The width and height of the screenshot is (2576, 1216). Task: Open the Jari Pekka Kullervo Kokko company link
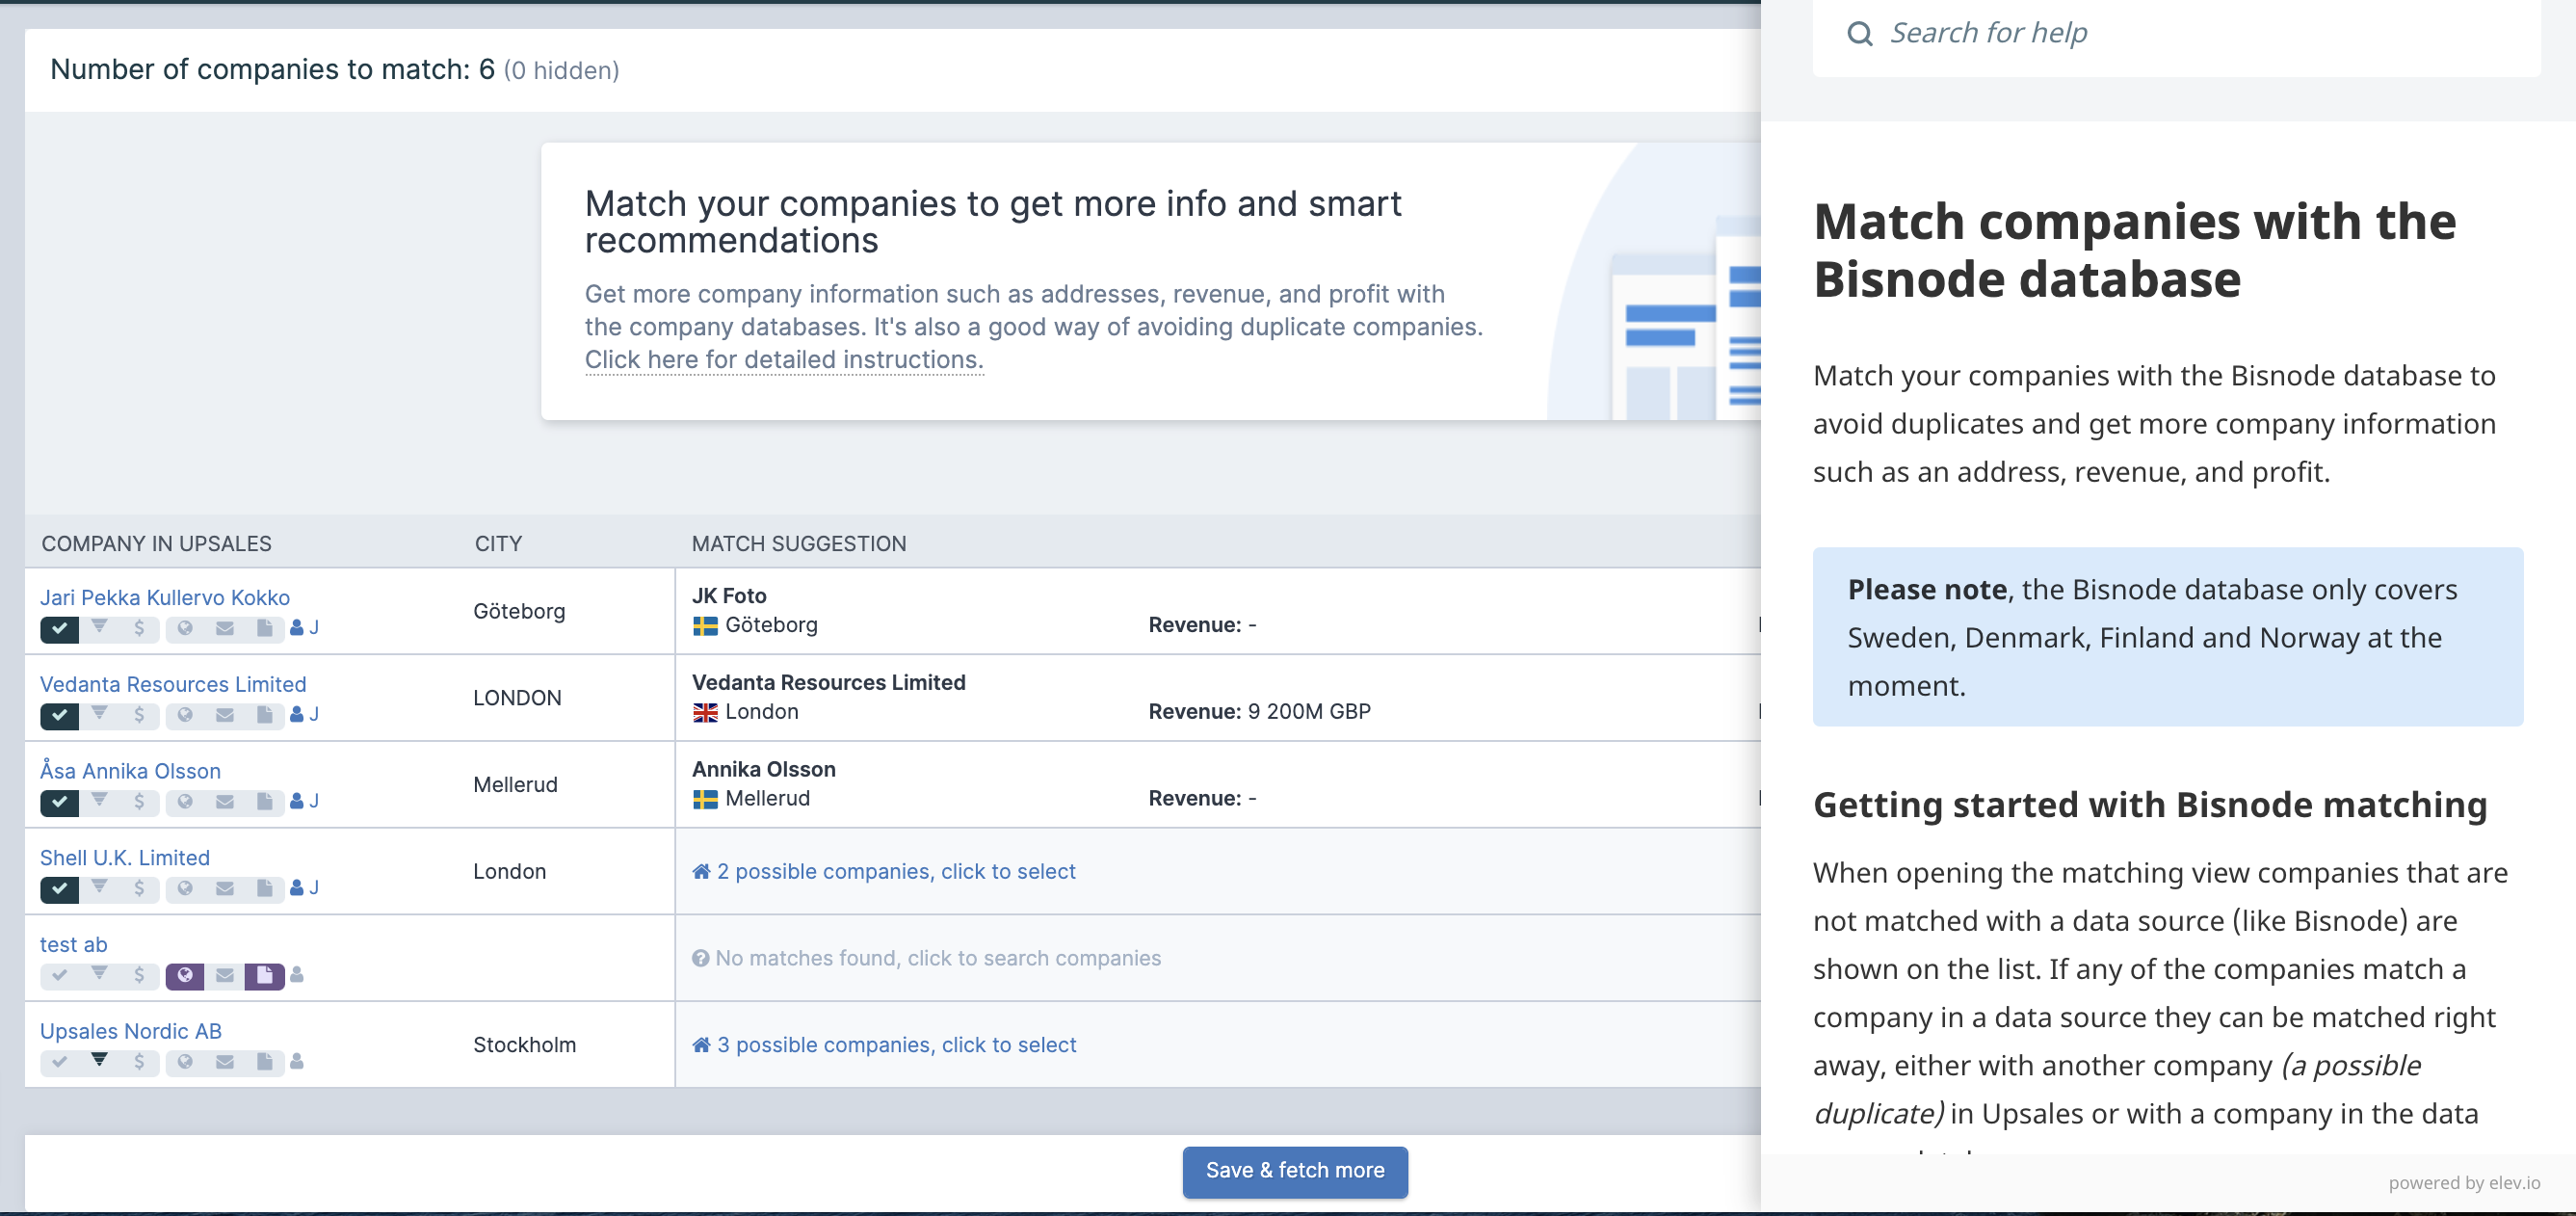point(165,598)
